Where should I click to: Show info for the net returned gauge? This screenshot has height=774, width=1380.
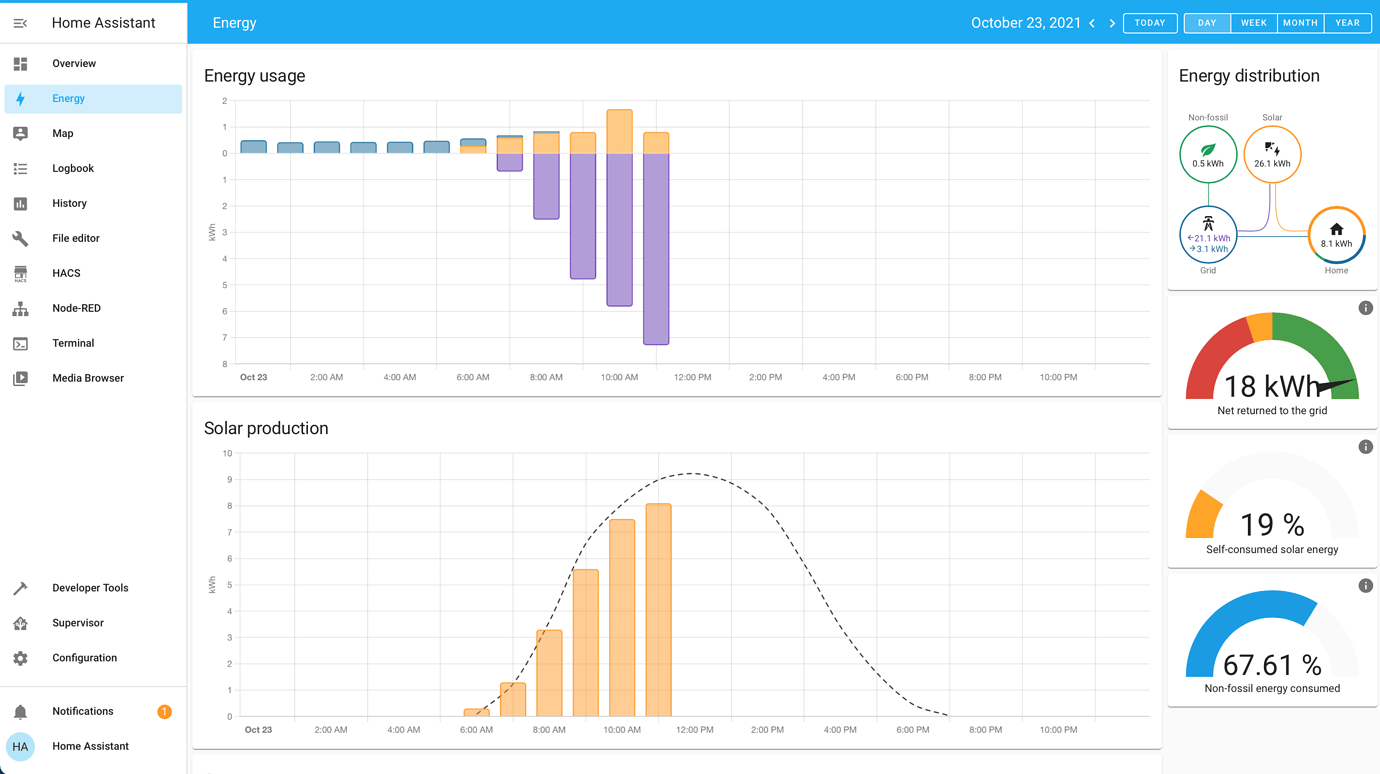pos(1366,308)
